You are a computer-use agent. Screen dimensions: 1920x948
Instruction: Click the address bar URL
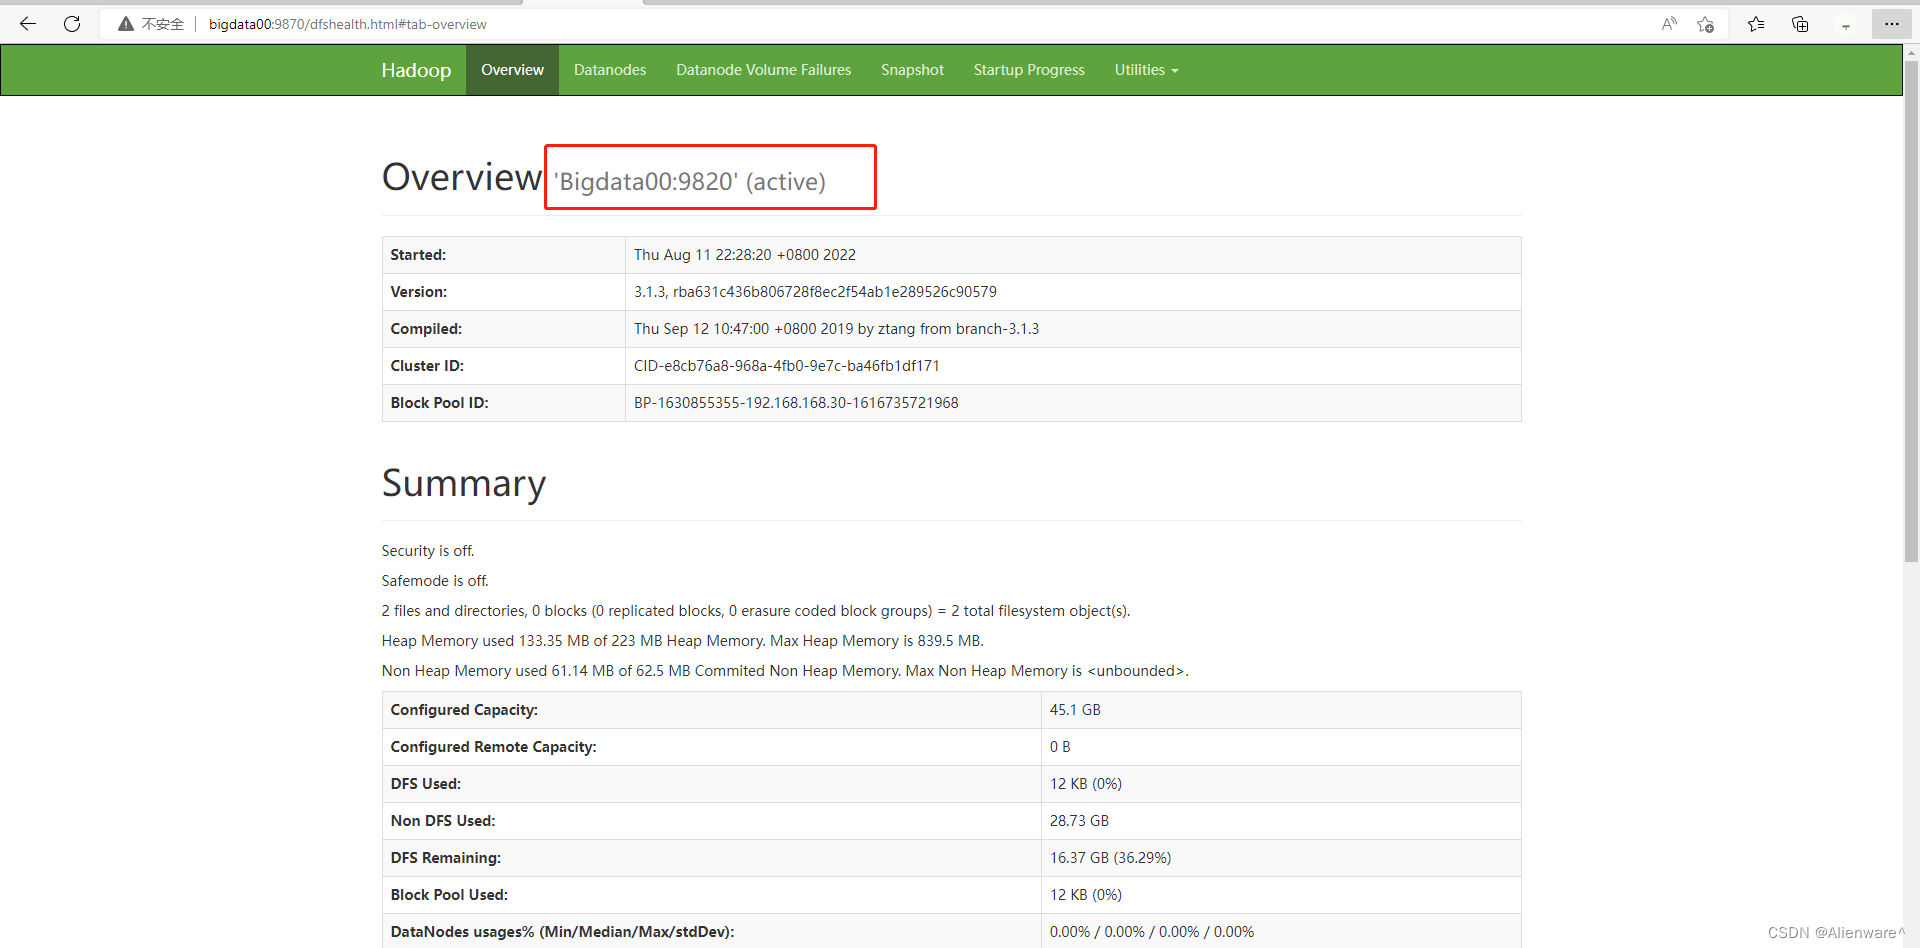[x=348, y=24]
